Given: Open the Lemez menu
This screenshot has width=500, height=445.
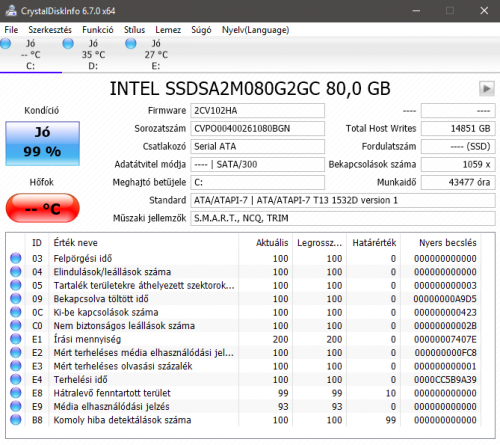Looking at the screenshot, I should pos(168,30).
